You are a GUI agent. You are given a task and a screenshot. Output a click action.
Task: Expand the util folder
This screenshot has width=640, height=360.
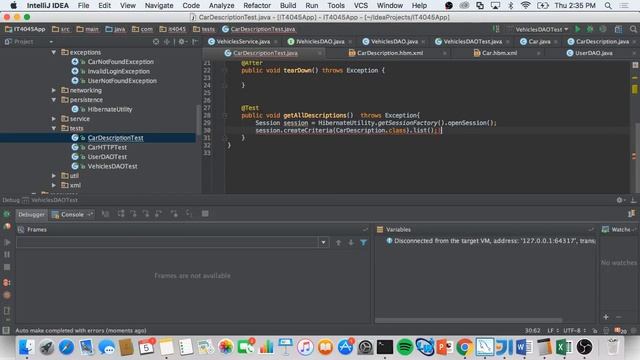click(53, 176)
